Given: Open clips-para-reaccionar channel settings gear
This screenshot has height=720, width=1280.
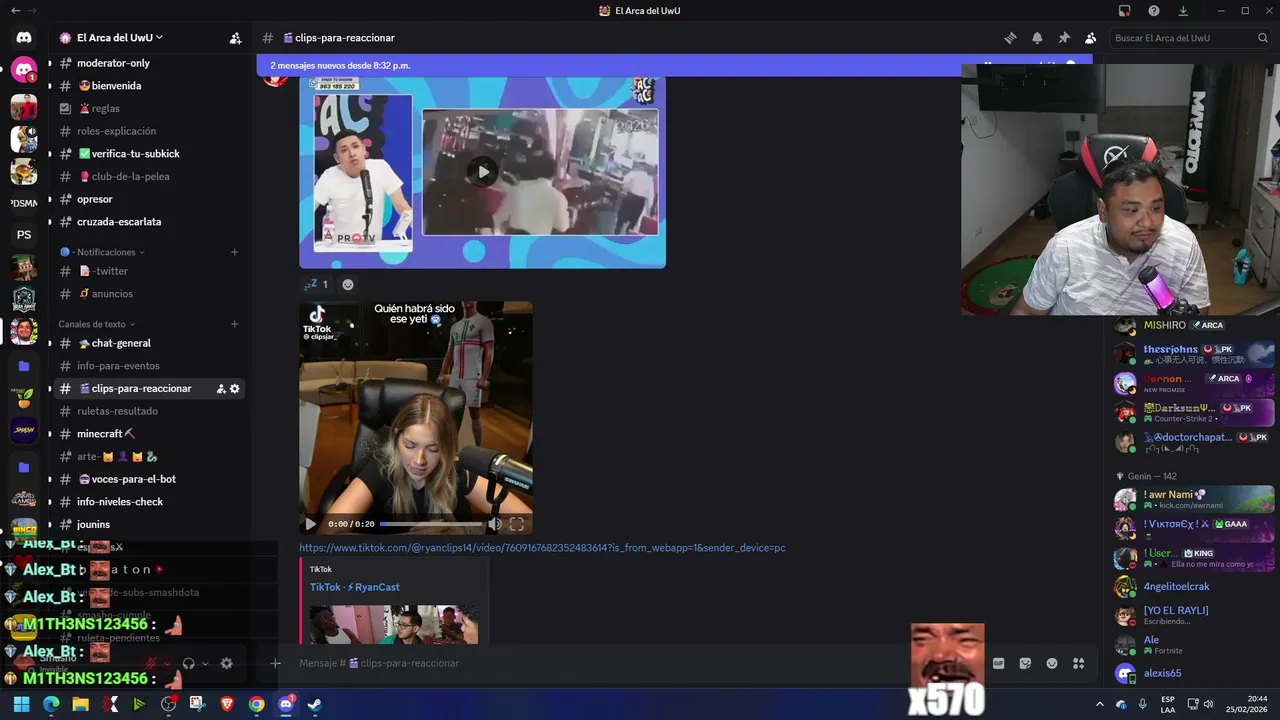Looking at the screenshot, I should (235, 389).
